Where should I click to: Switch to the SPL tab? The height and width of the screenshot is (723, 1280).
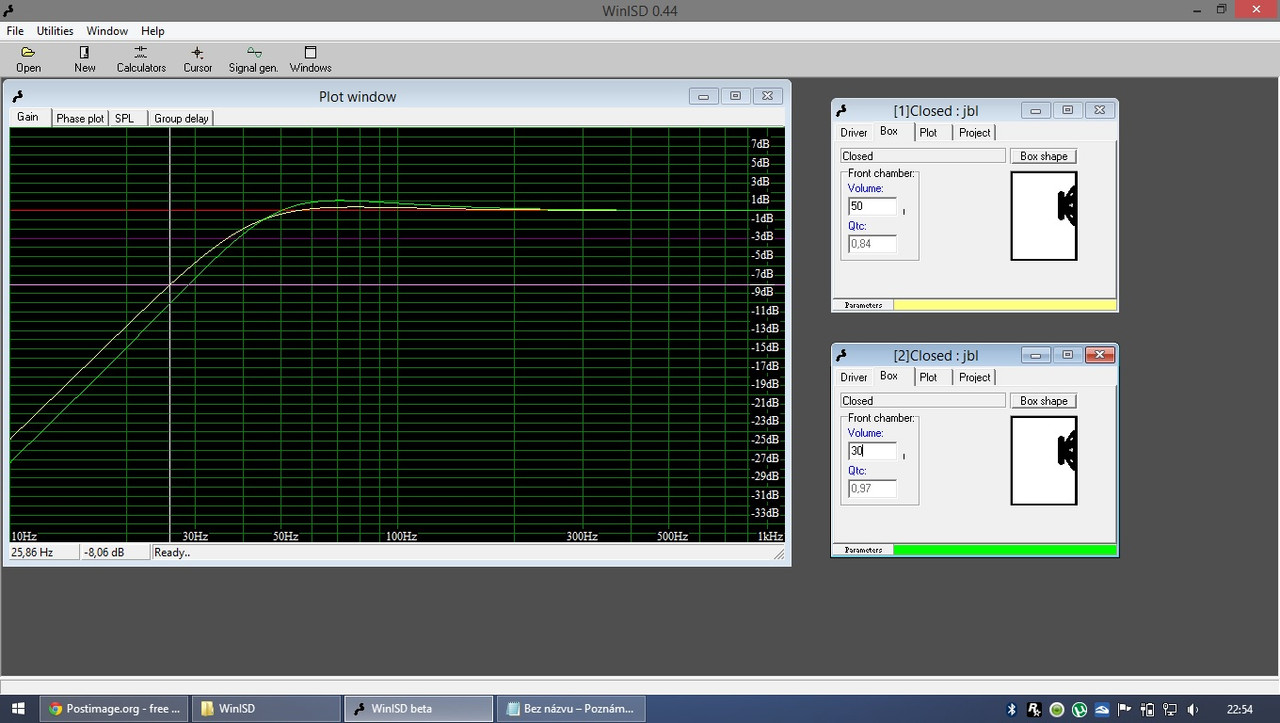tap(124, 118)
